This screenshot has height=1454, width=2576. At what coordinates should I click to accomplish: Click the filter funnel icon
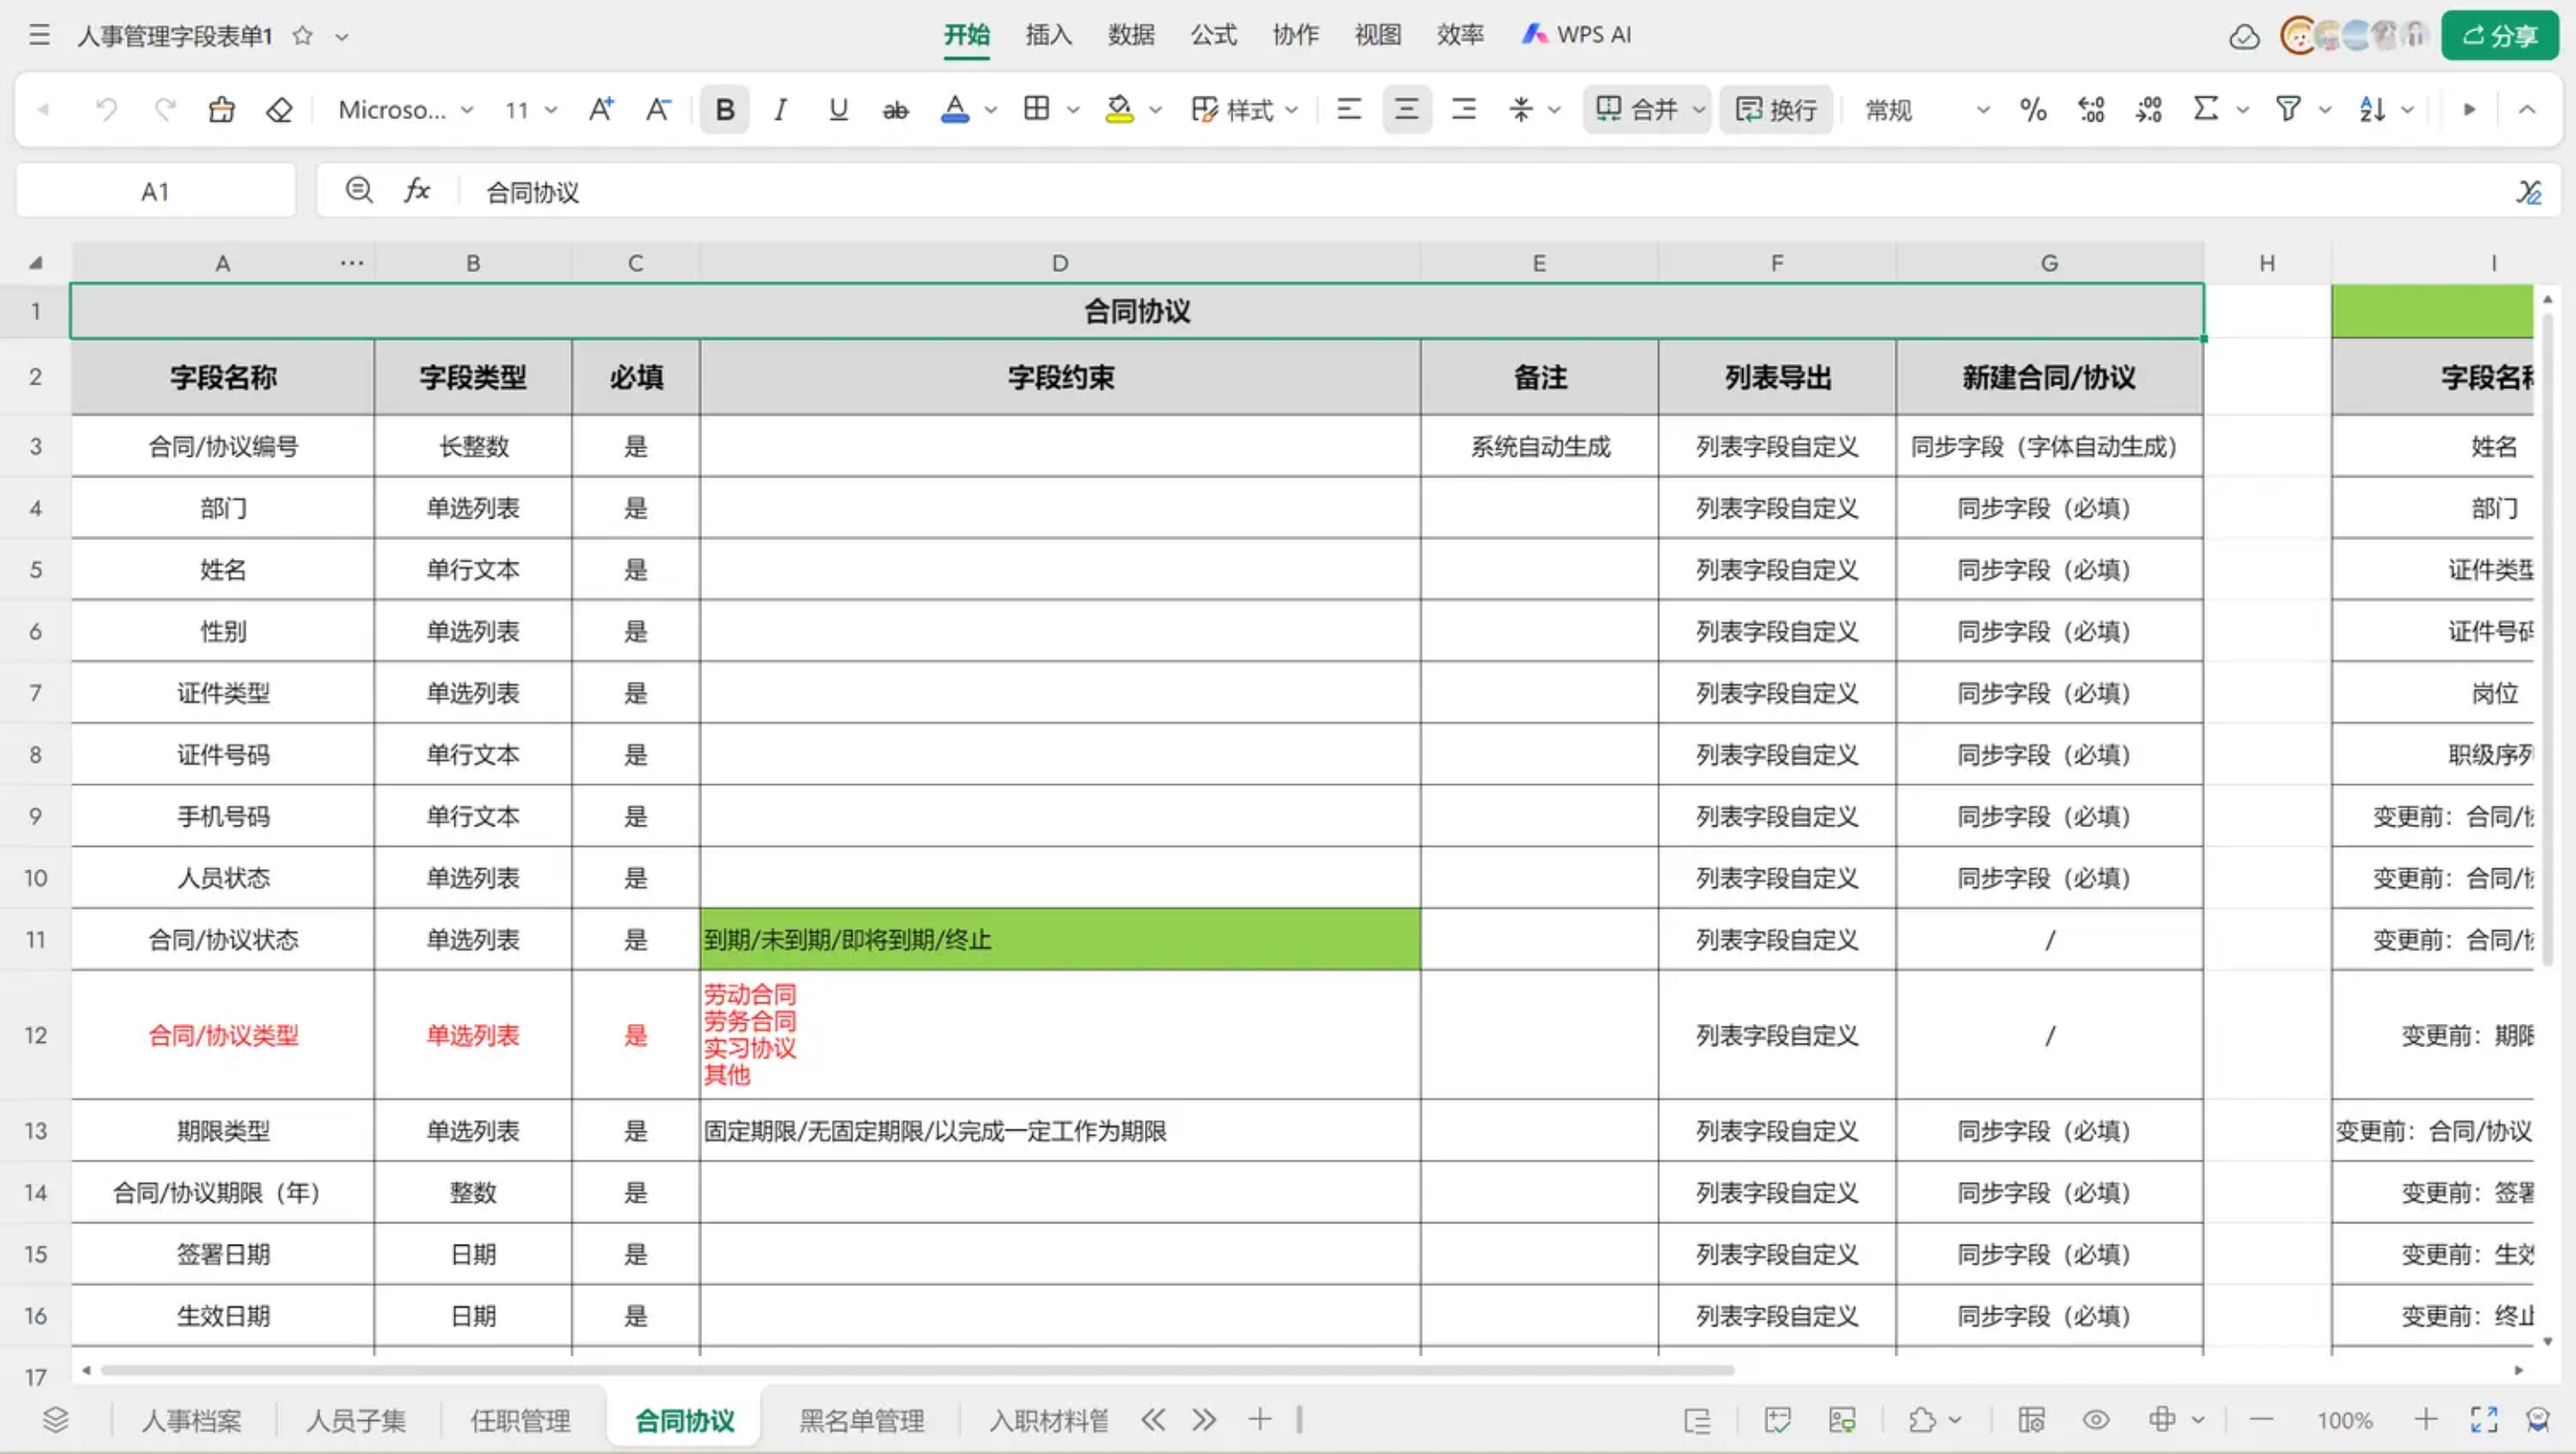pyautogui.click(x=2287, y=109)
